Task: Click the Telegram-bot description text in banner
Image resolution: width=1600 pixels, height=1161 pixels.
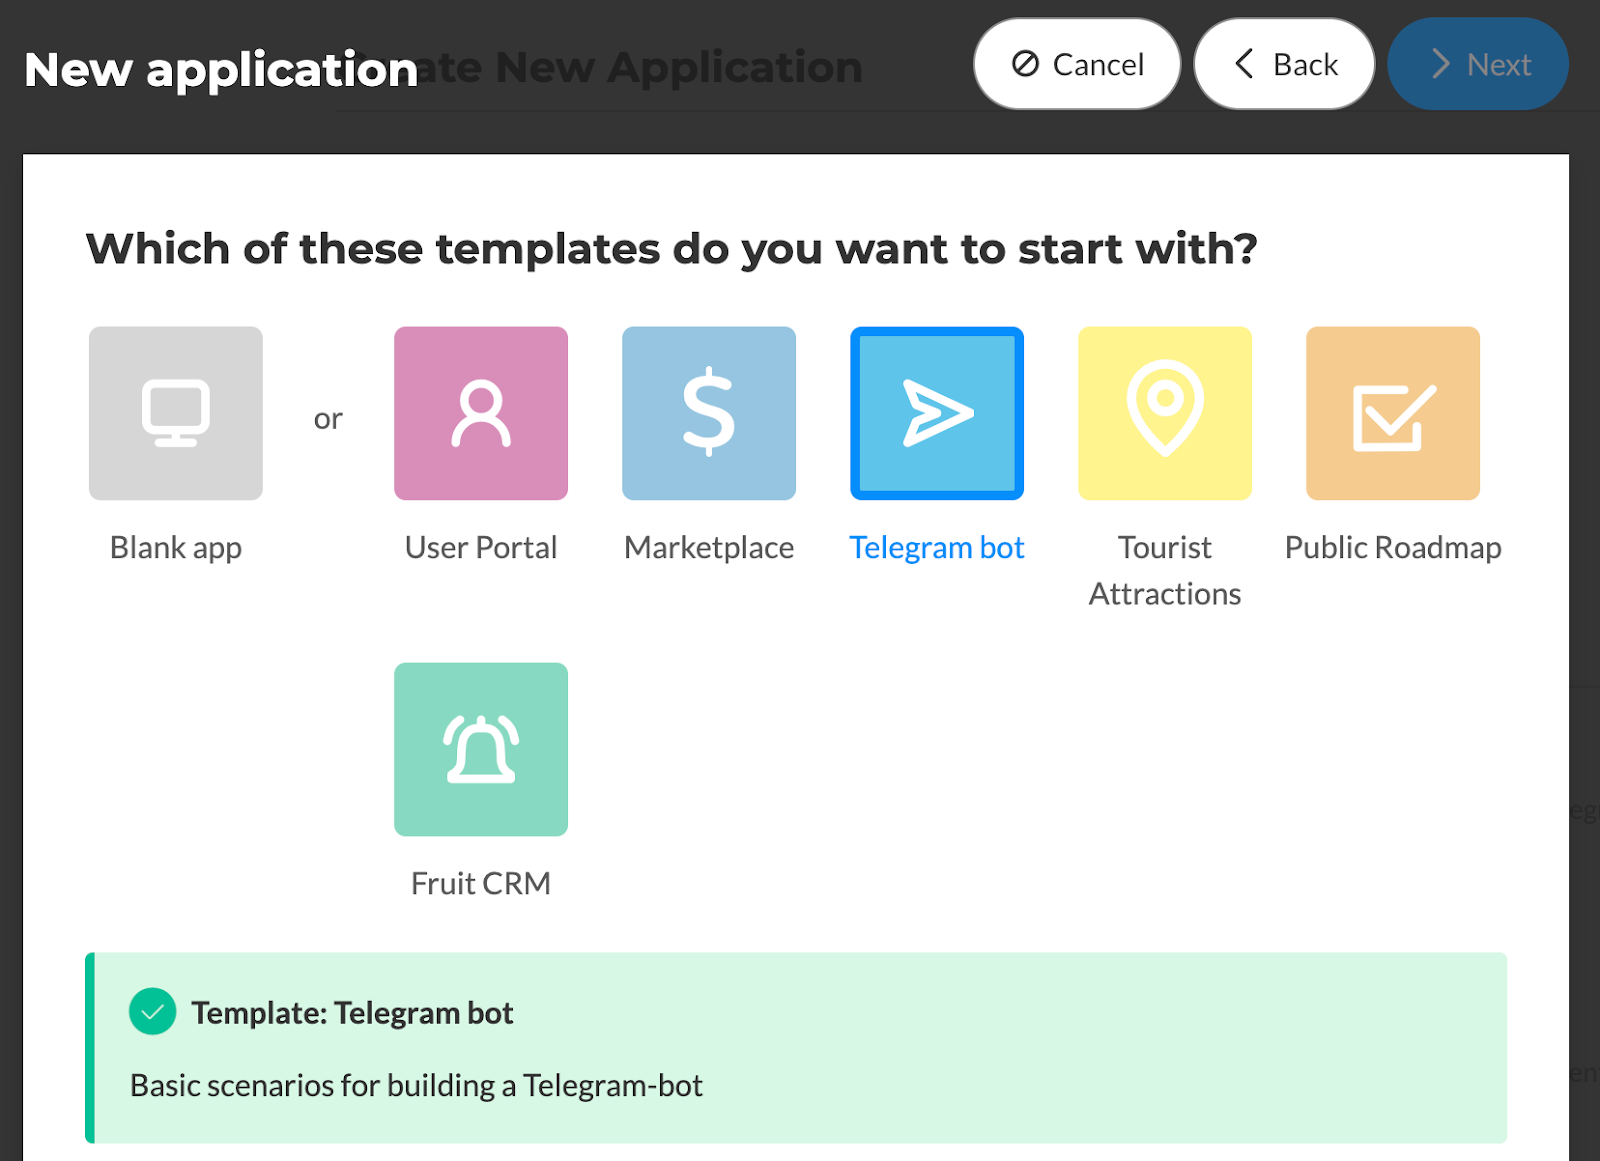Action: click(416, 1086)
